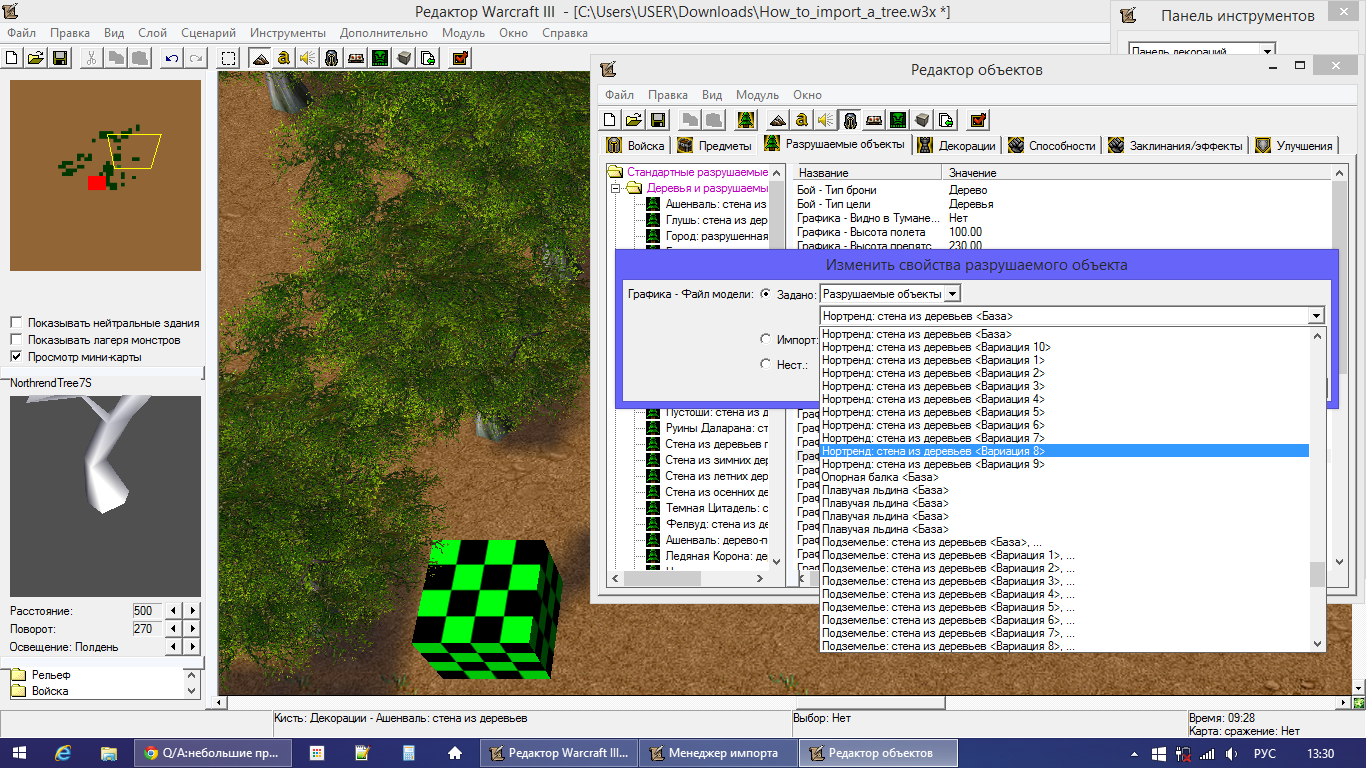Choose Опорная балка <База> in list
The image size is (1366, 768).
click(1065, 477)
